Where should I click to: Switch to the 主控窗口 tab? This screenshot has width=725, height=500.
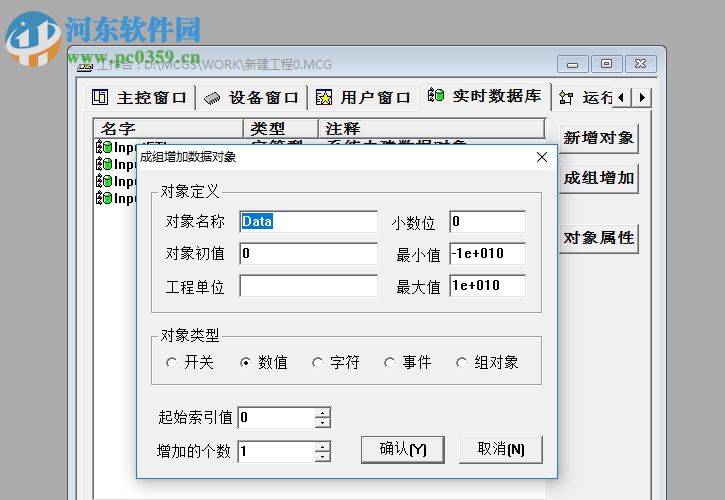[x=140, y=98]
